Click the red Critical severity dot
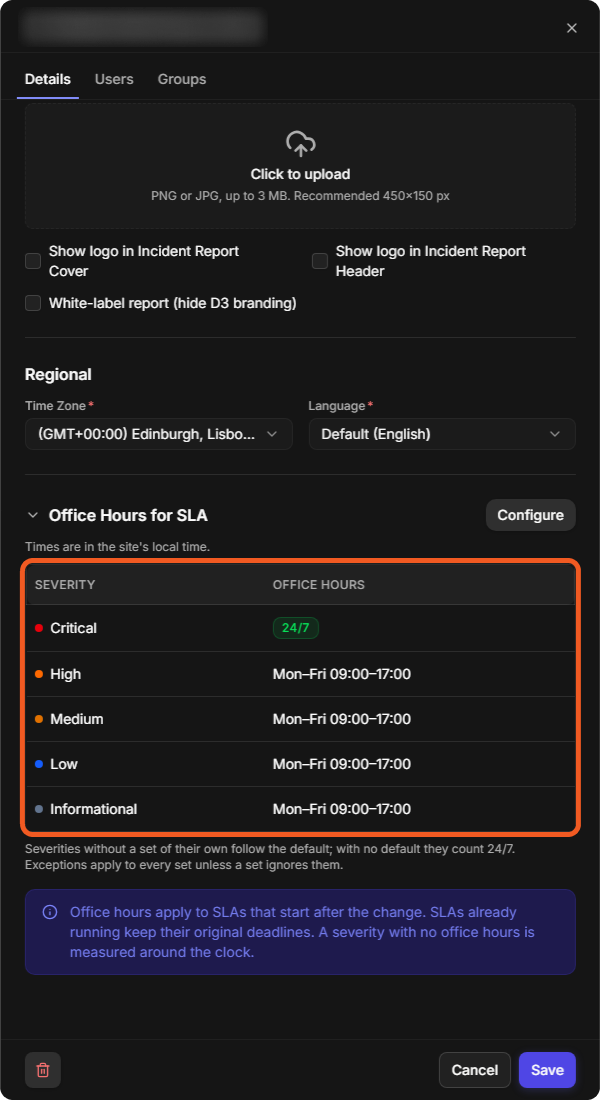Image resolution: width=600 pixels, height=1100 pixels. coord(39,628)
